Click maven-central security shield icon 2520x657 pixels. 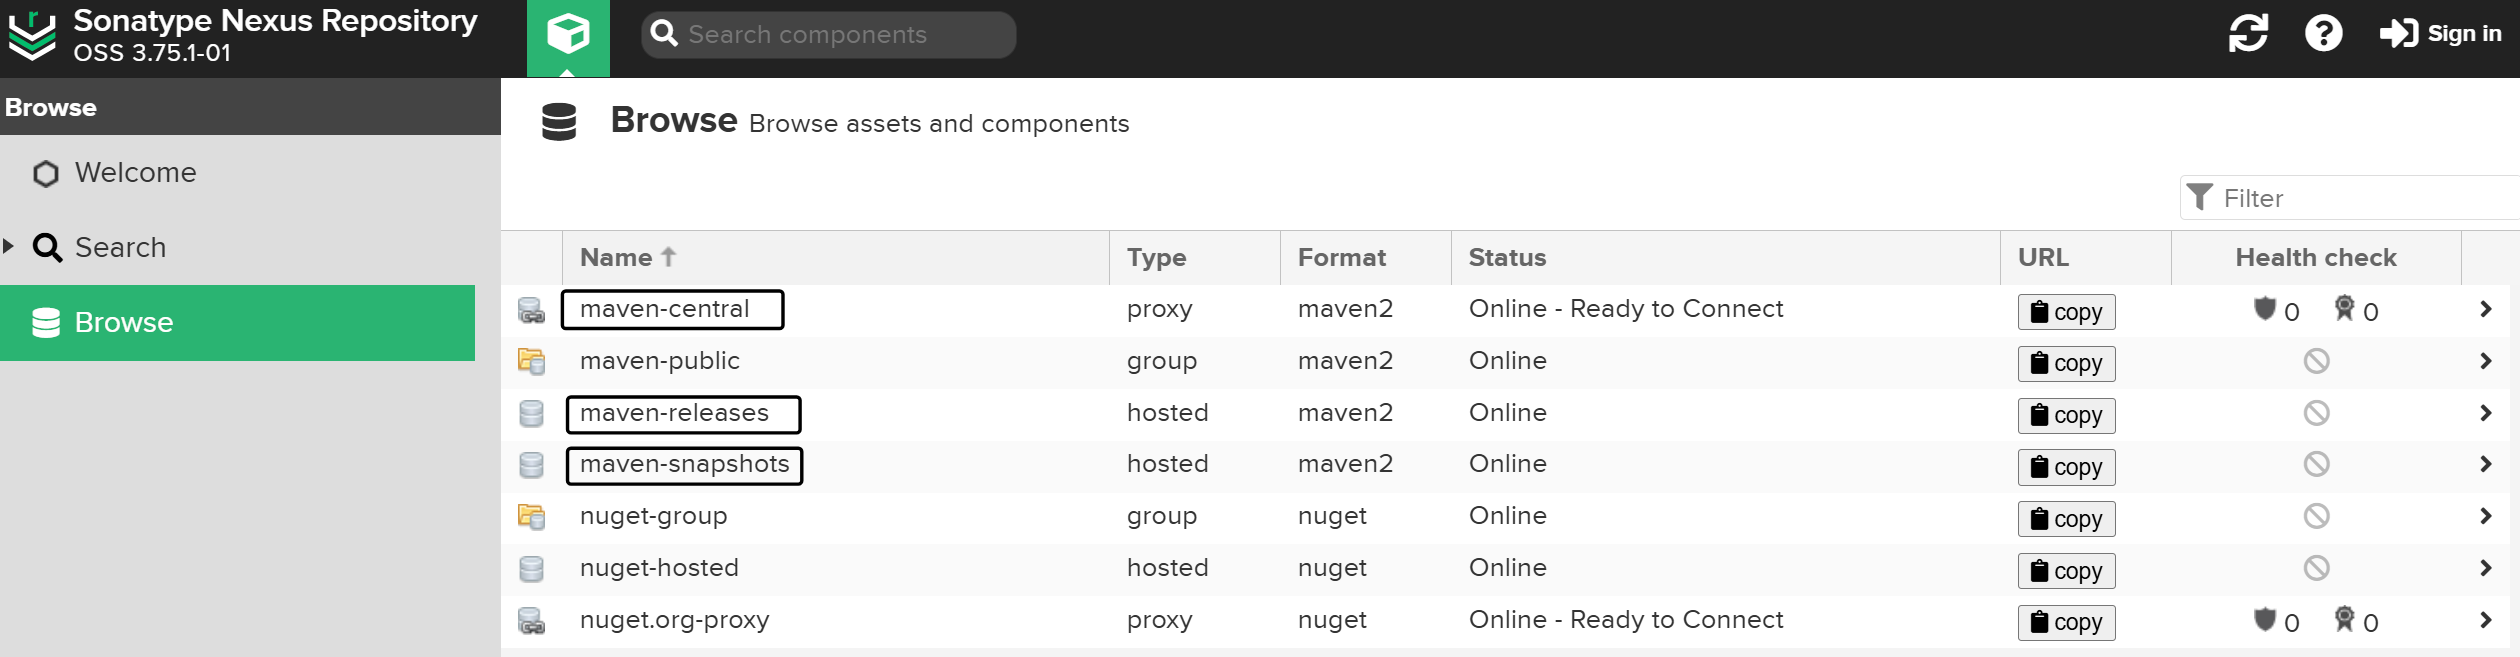click(x=2265, y=309)
